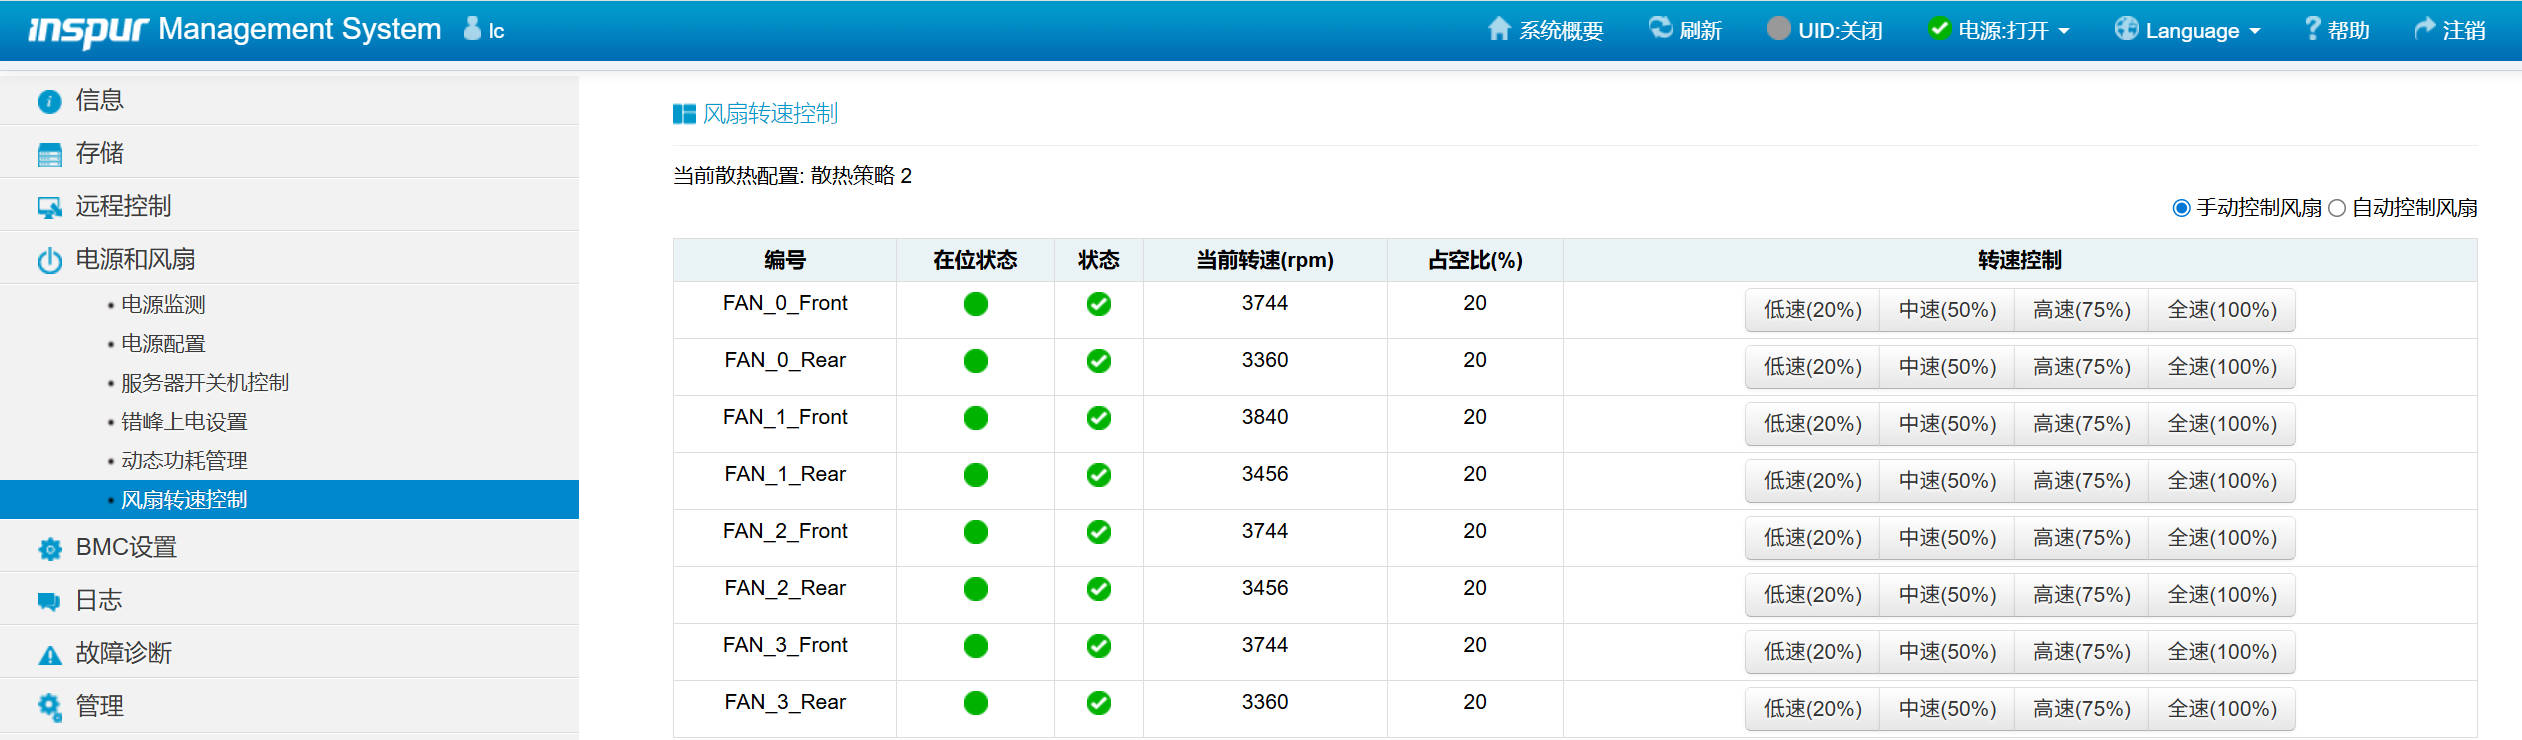The height and width of the screenshot is (740, 2522).
Task: Click the 远程控制 monitor icon
Action: pyautogui.click(x=49, y=207)
